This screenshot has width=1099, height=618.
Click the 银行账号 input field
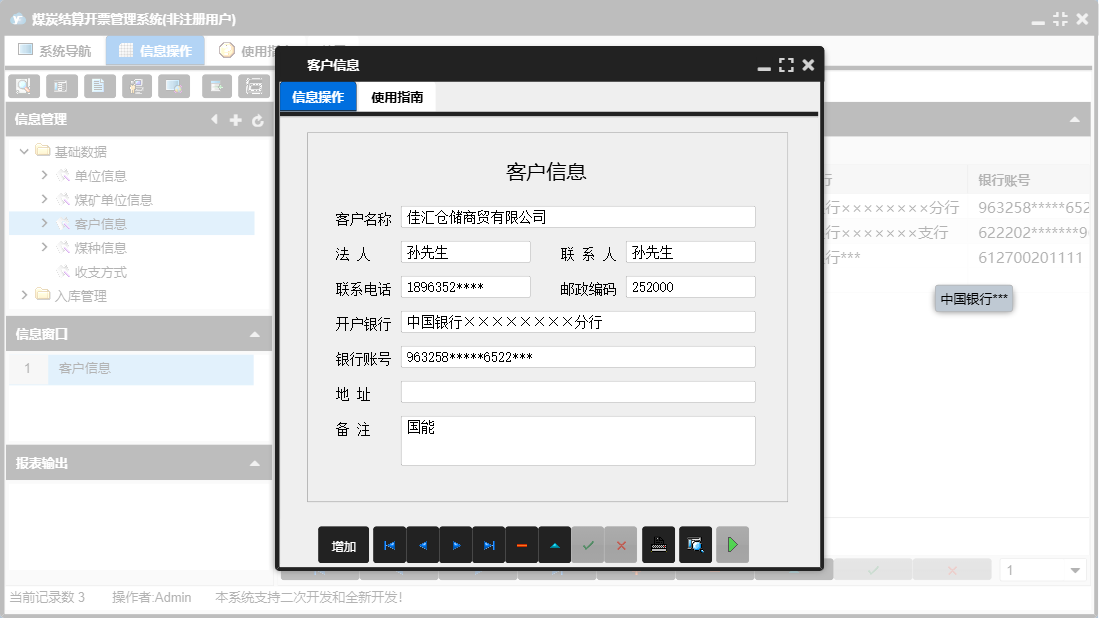point(578,357)
